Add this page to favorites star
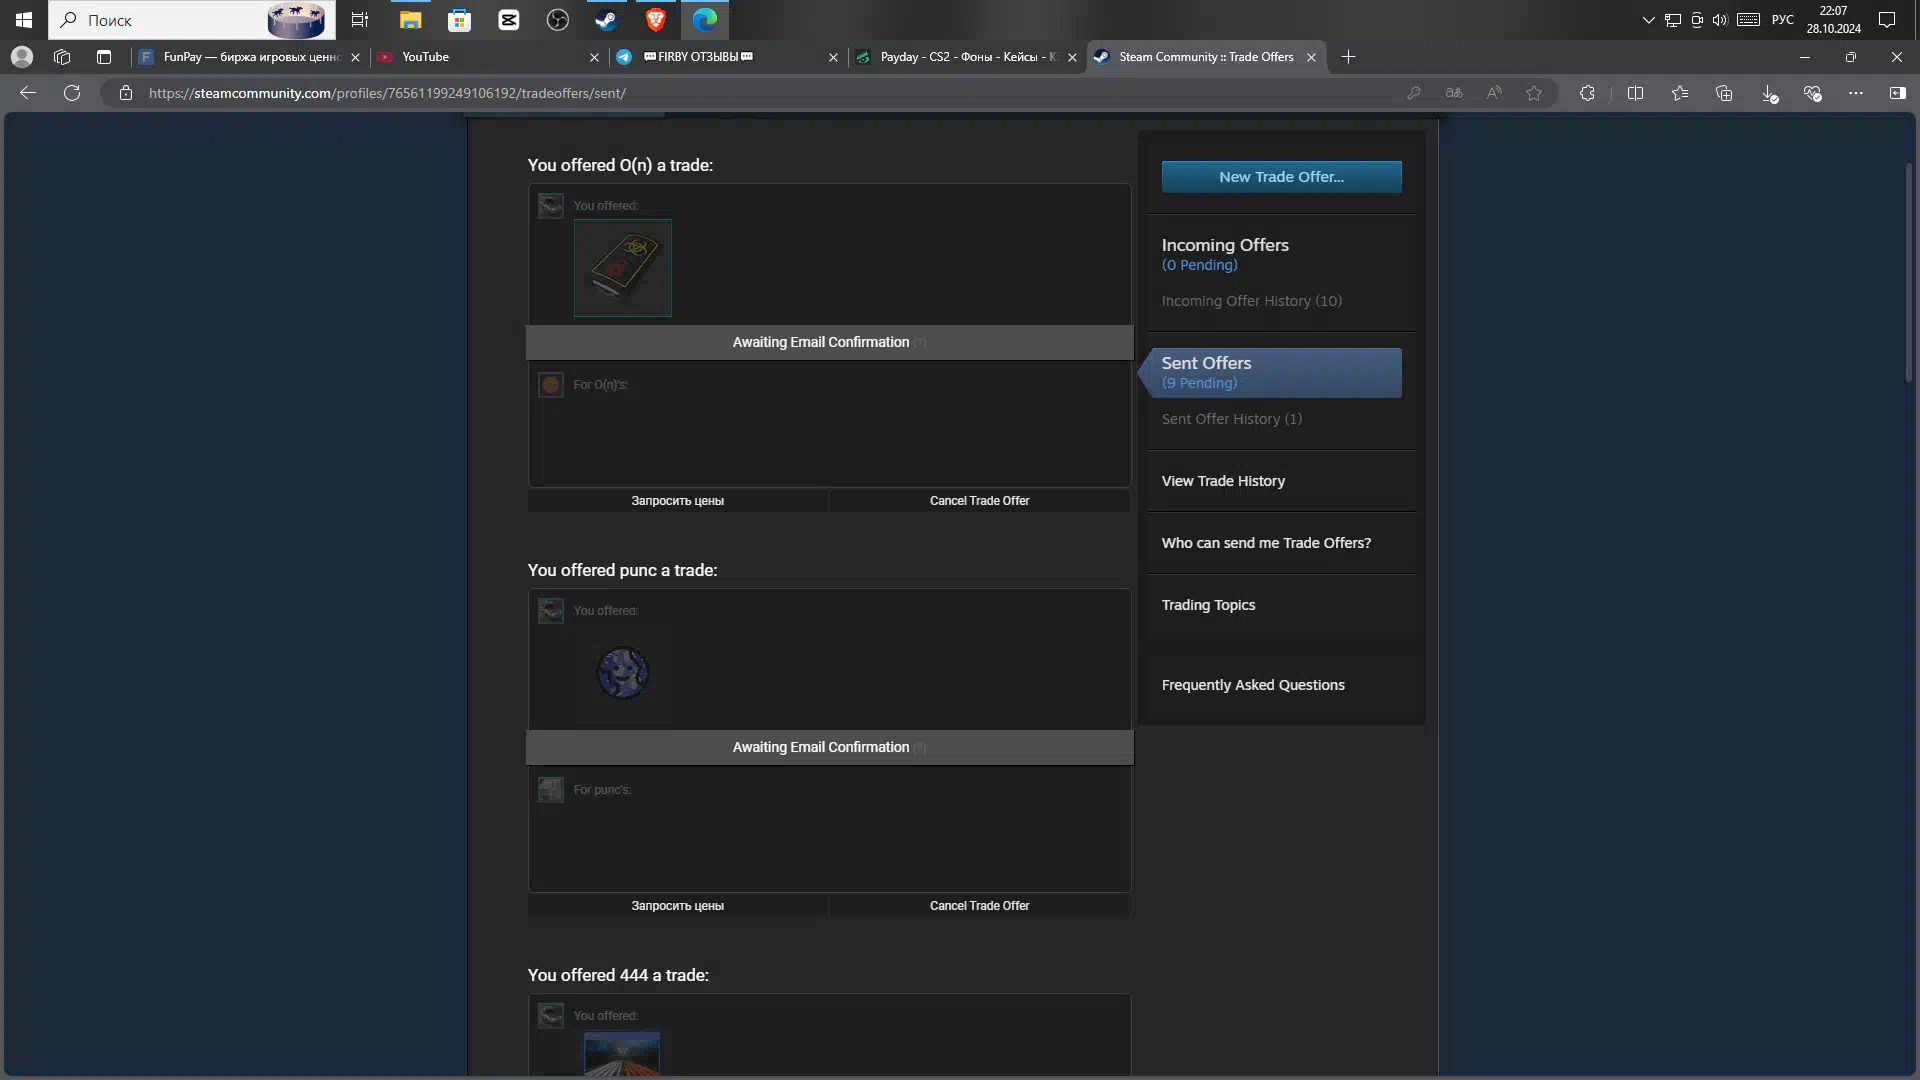 tap(1534, 93)
